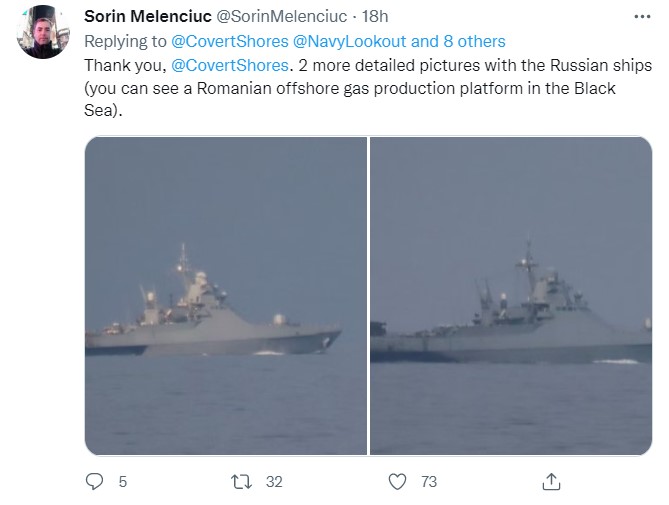
Task: Visit the @NavyLookout profile link
Action: (x=349, y=41)
